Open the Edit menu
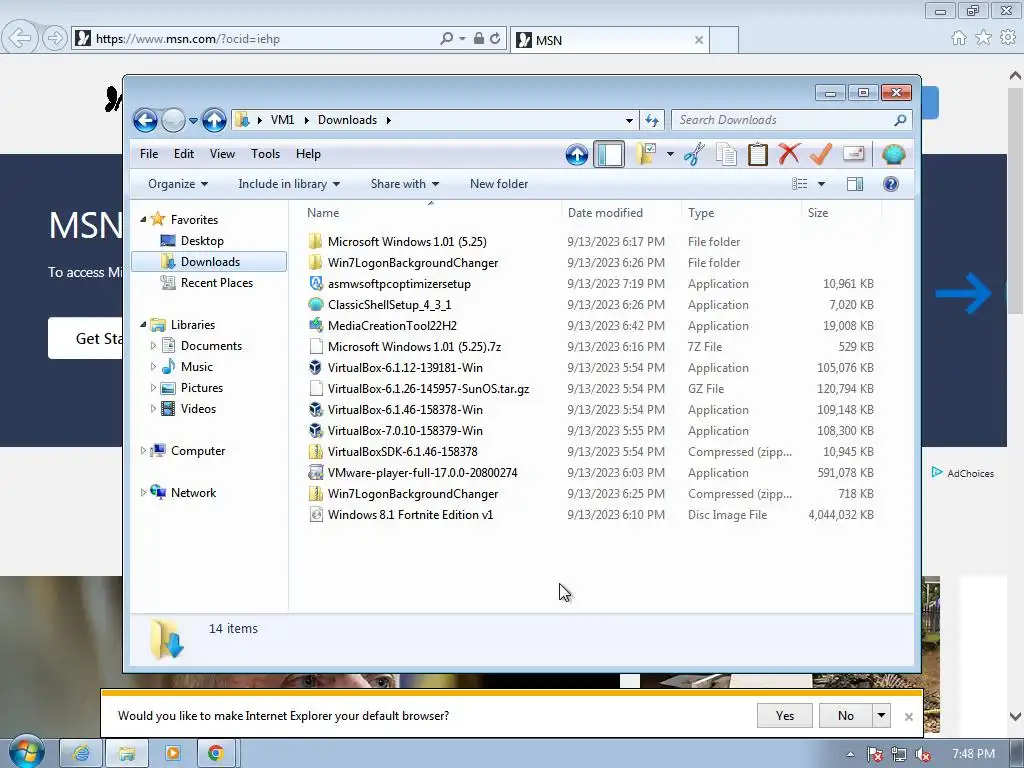This screenshot has height=768, width=1024. (184, 154)
